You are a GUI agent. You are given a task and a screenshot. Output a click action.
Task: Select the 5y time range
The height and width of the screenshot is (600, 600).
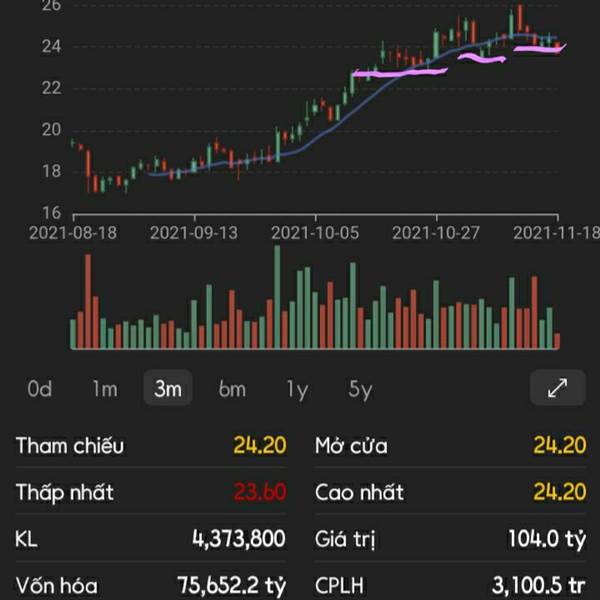pos(360,390)
